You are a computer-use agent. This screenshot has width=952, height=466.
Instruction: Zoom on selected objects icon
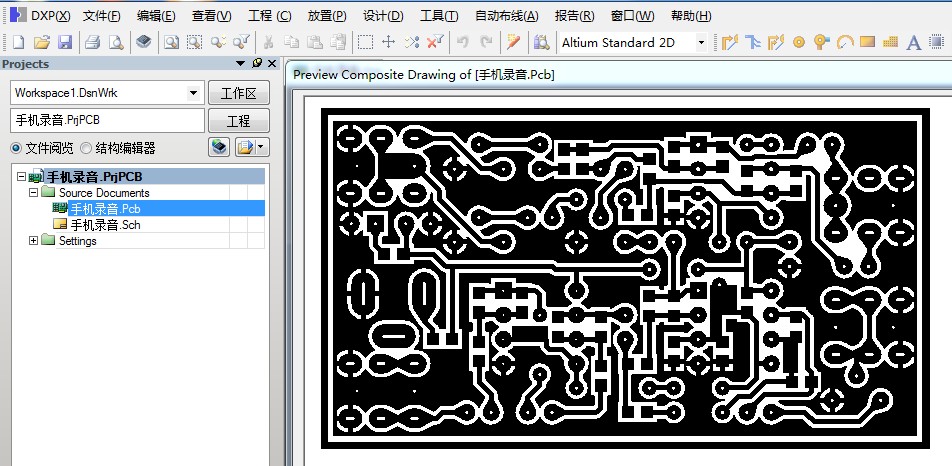[218, 42]
